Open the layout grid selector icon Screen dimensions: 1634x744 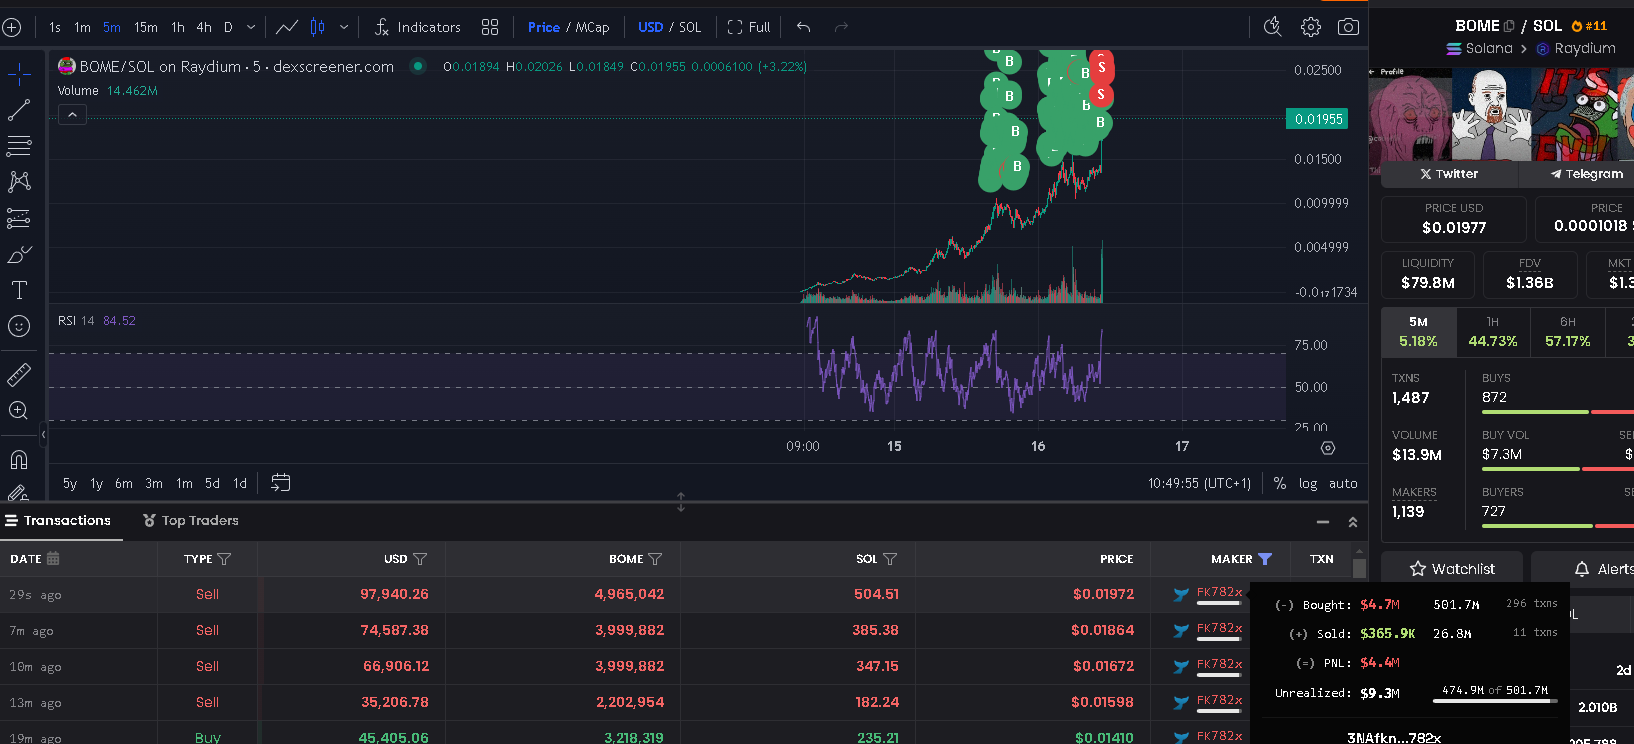(490, 27)
